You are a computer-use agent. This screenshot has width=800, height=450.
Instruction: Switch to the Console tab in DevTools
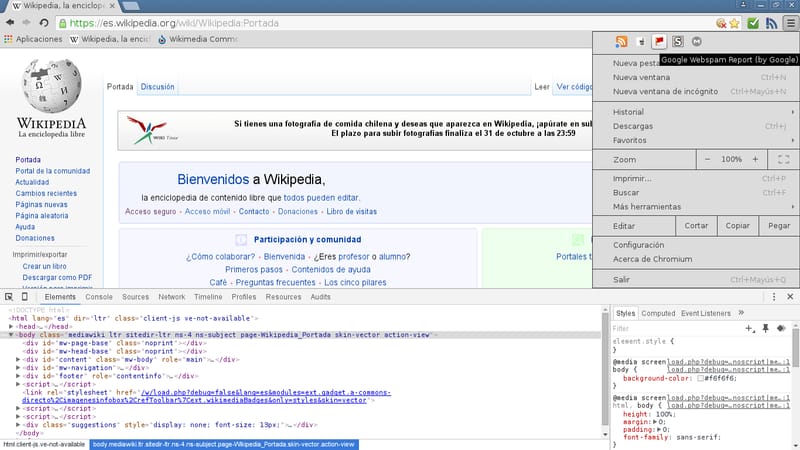click(x=99, y=297)
